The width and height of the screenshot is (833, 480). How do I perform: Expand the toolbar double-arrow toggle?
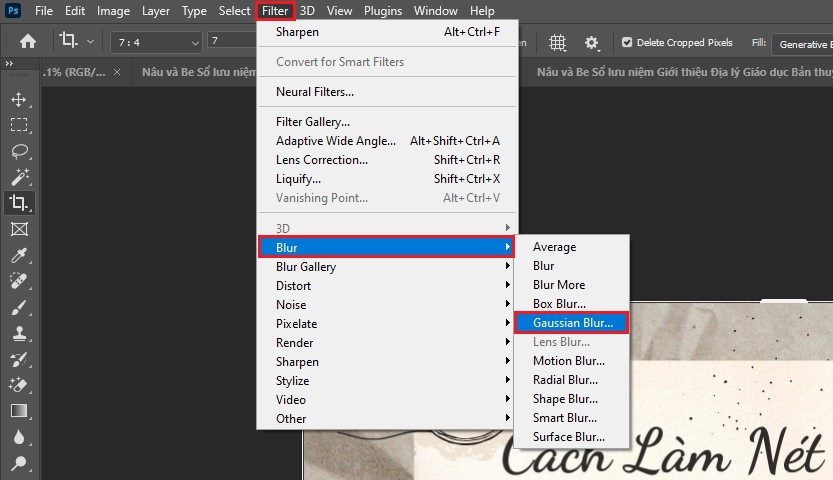pyautogui.click(x=9, y=63)
